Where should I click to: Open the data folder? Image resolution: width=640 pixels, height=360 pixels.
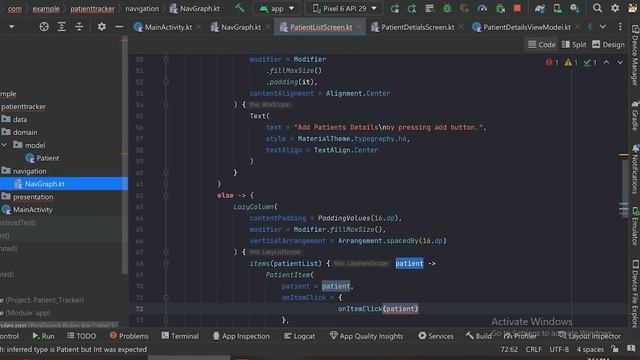(15, 119)
